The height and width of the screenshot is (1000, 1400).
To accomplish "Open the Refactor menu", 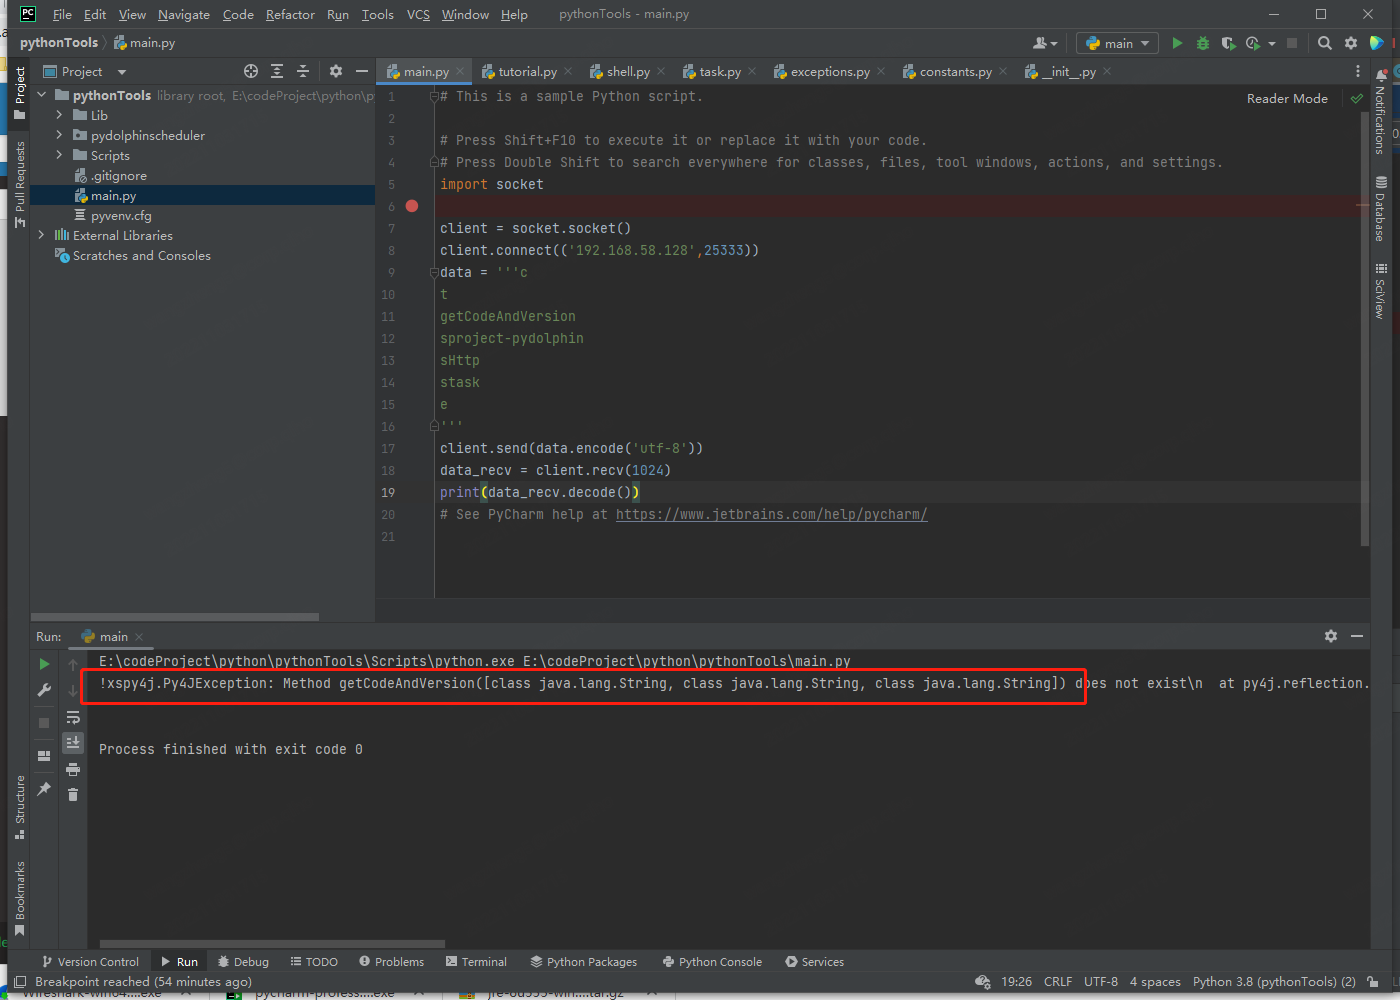I will pyautogui.click(x=290, y=14).
